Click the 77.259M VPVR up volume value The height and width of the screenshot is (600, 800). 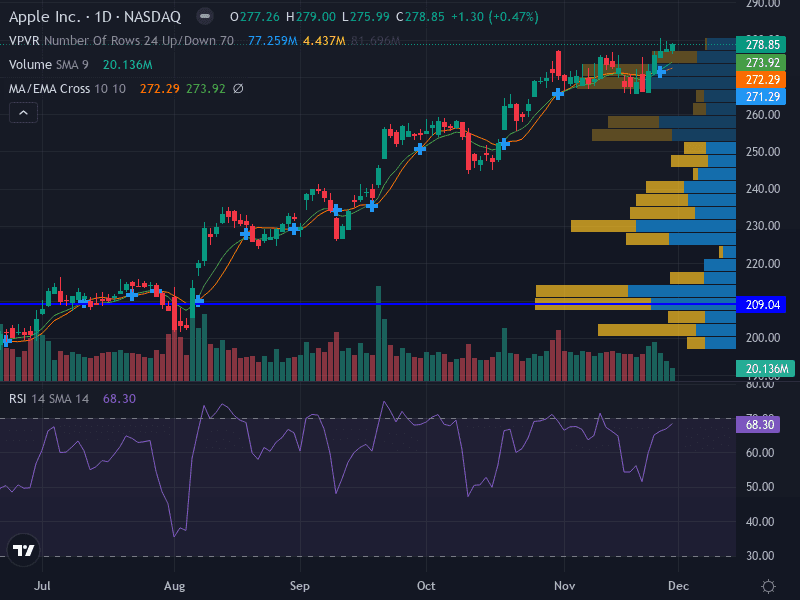click(x=272, y=40)
